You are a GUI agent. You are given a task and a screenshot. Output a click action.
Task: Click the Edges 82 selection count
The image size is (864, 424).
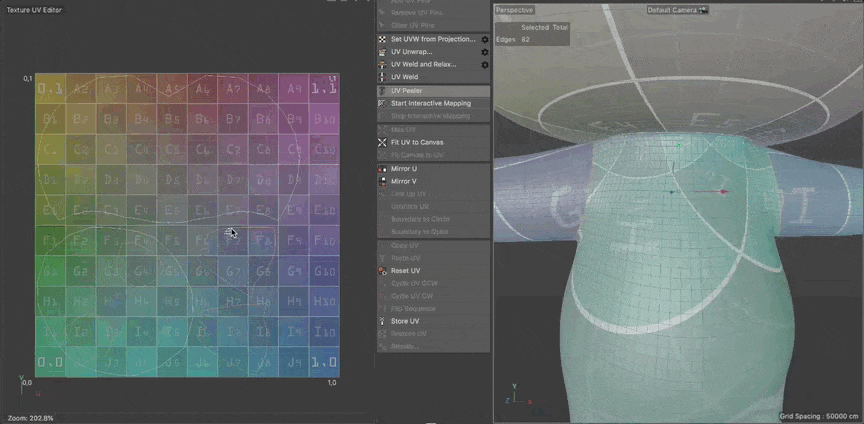click(x=513, y=40)
